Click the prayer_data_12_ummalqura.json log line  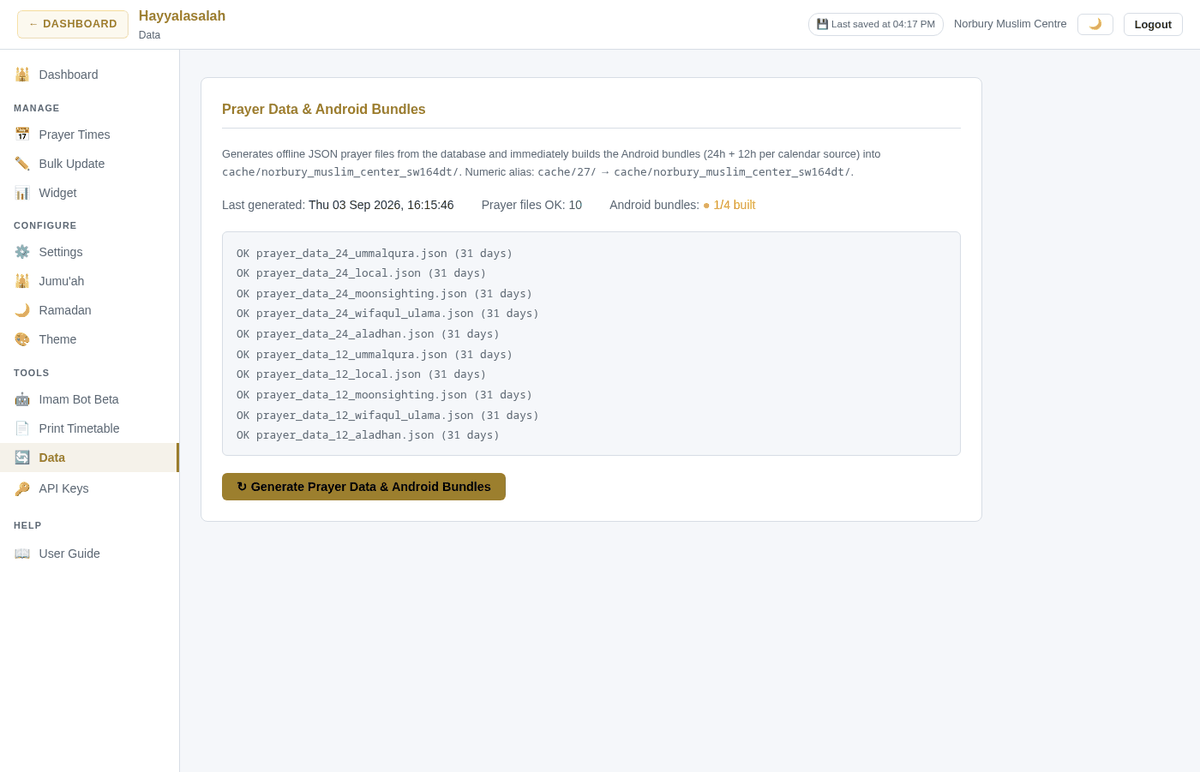(375, 355)
